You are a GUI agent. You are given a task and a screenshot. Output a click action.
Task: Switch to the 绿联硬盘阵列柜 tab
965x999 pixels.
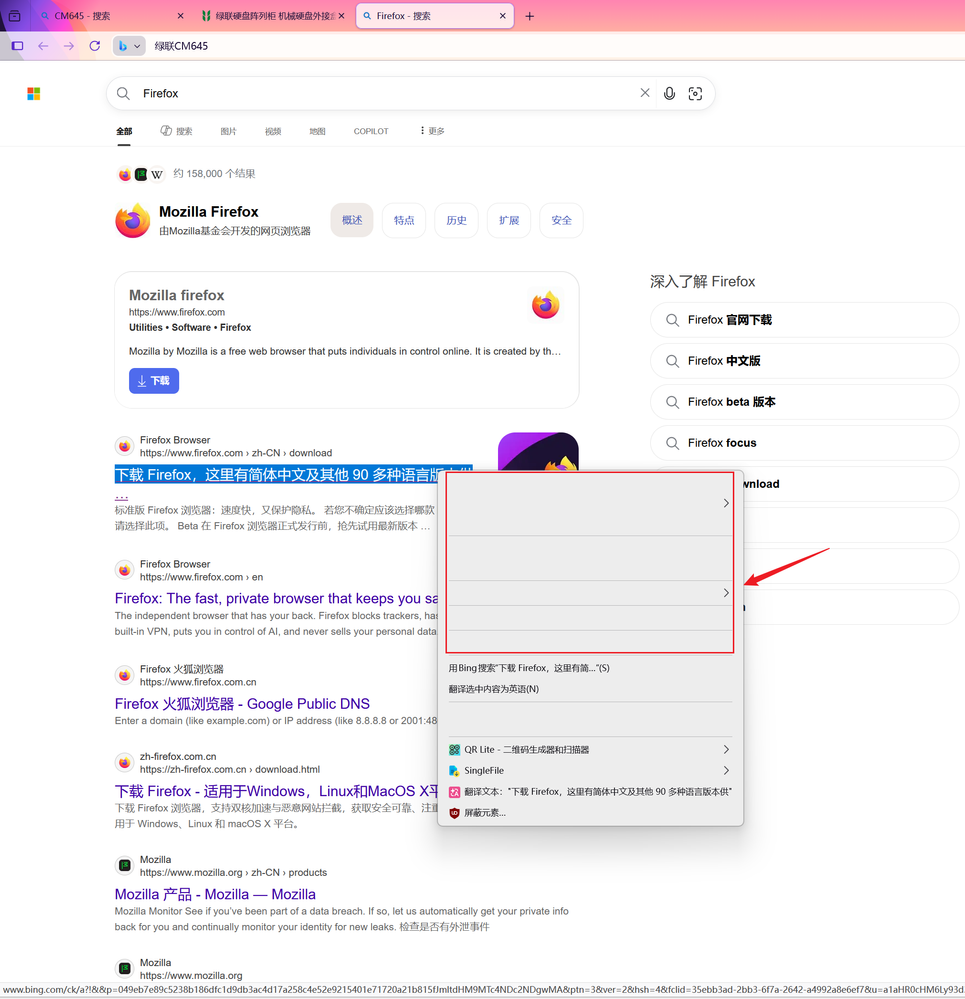[273, 16]
